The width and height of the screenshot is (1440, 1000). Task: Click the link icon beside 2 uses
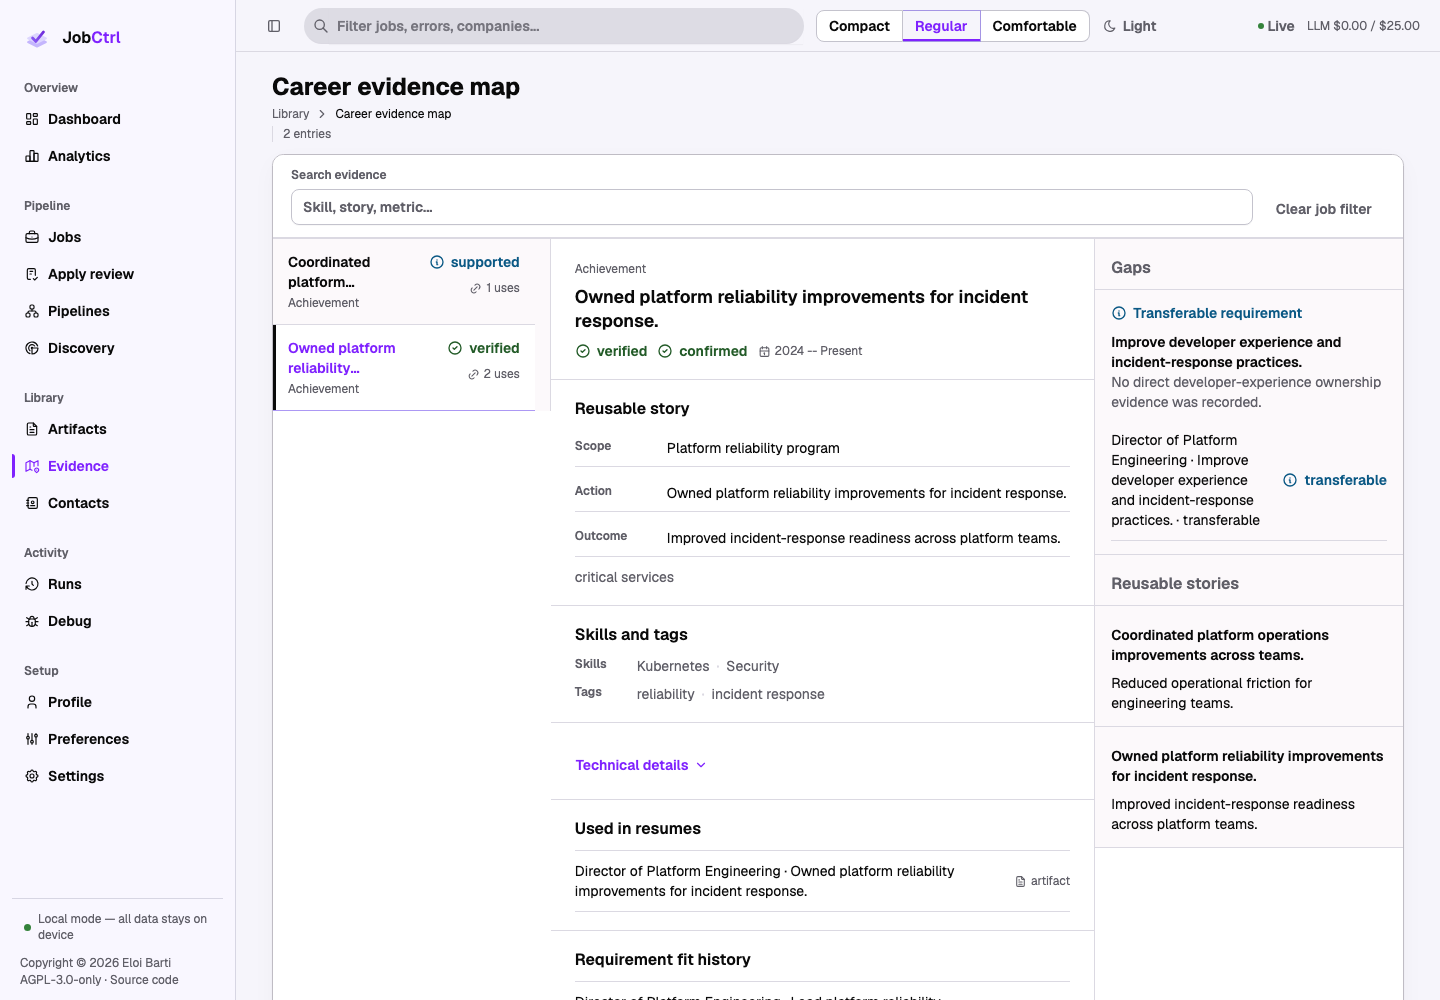[x=474, y=374]
